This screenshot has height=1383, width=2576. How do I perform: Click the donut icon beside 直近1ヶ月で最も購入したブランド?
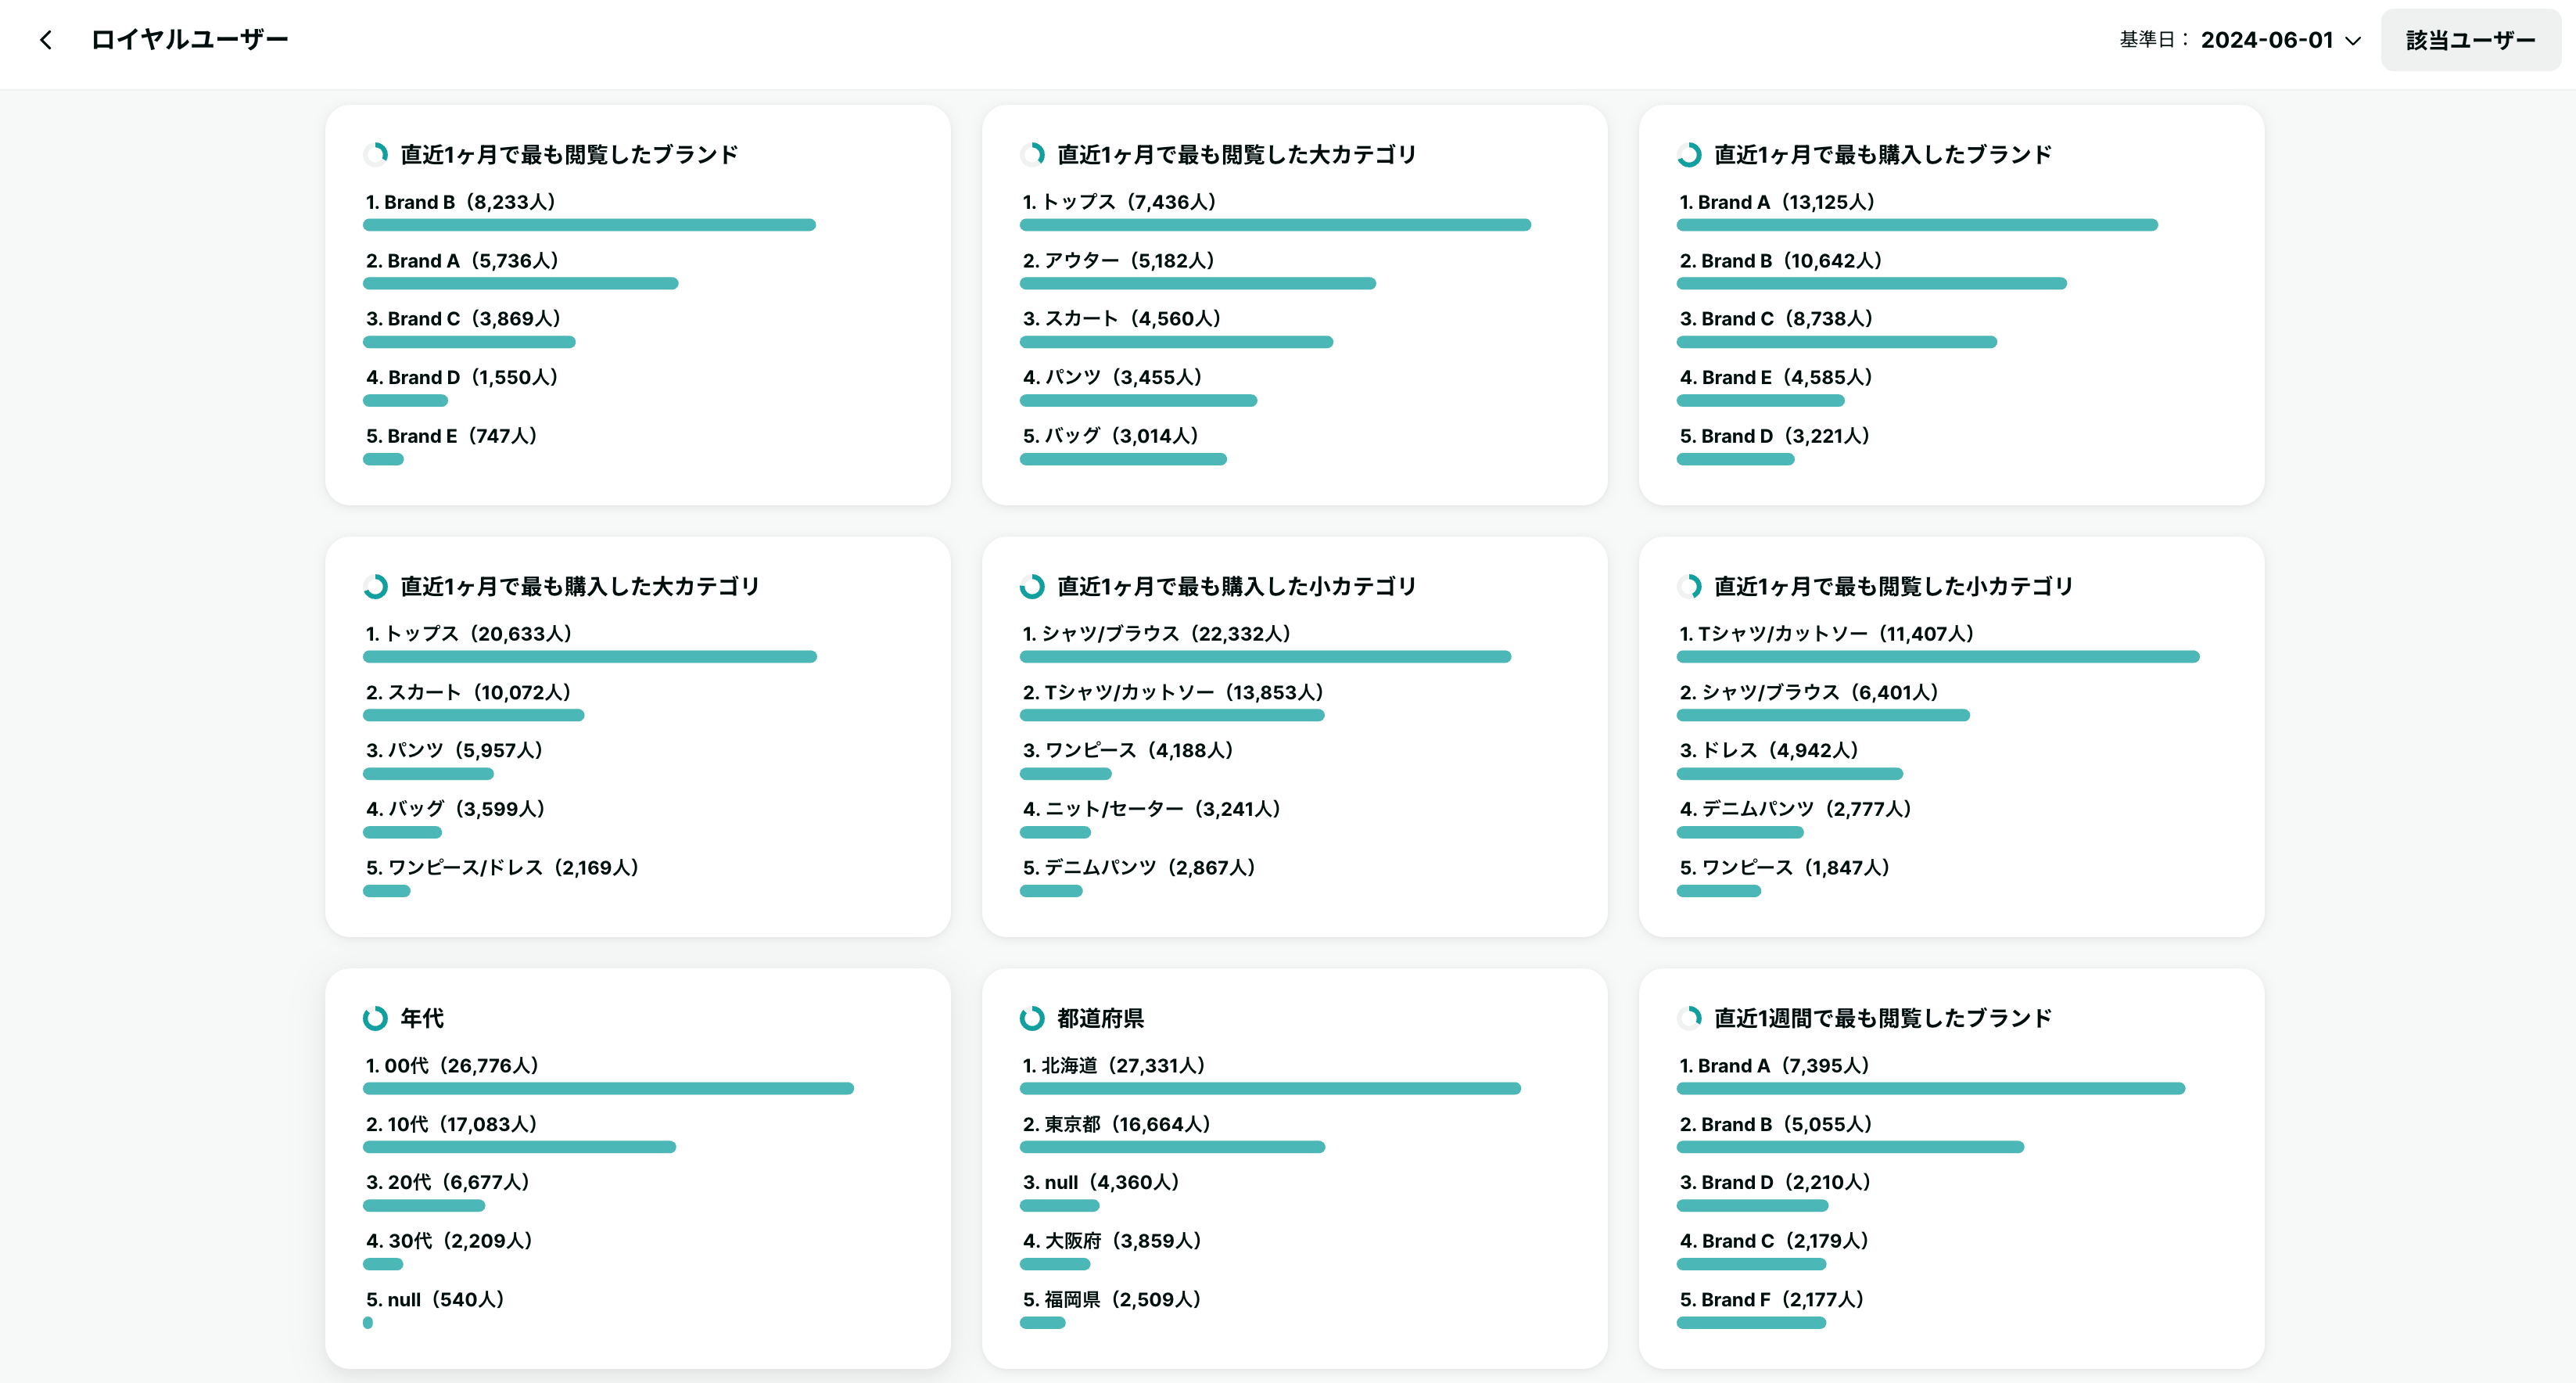tap(1690, 154)
